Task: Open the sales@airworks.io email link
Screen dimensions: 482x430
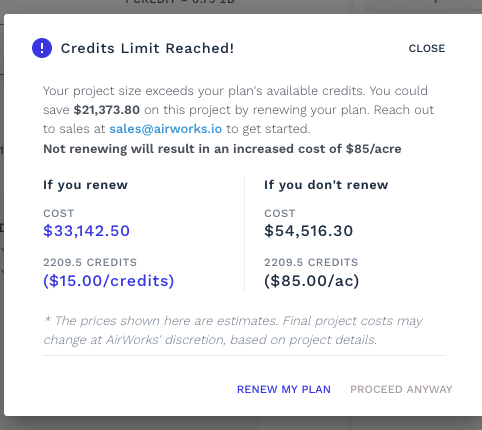Action: tap(166, 129)
